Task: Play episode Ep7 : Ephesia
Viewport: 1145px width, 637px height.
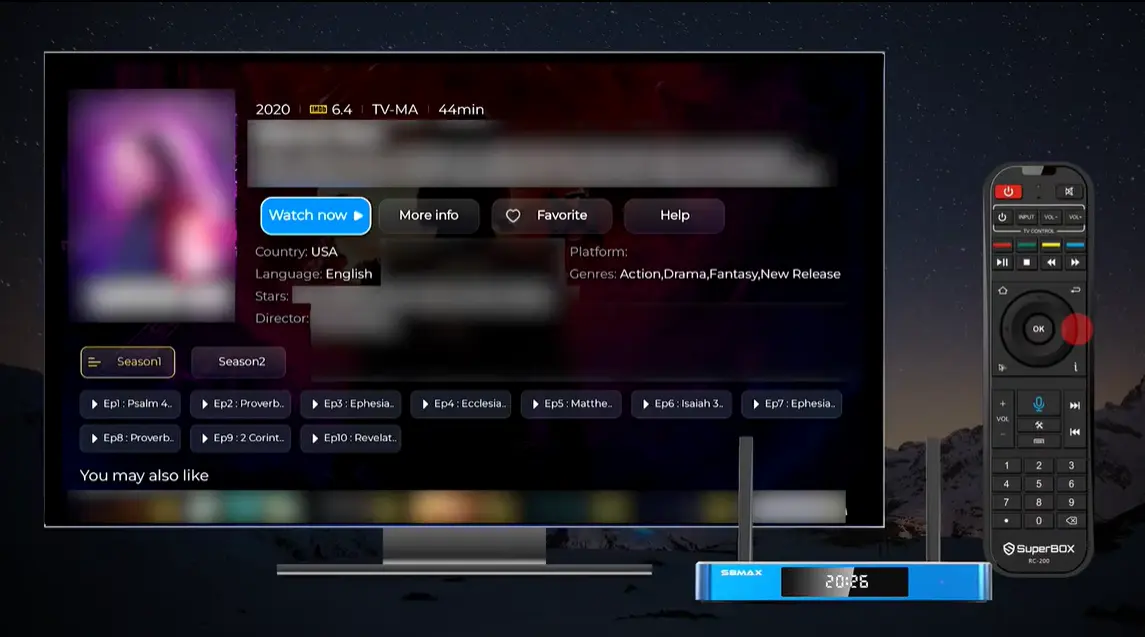Action: [x=792, y=404]
